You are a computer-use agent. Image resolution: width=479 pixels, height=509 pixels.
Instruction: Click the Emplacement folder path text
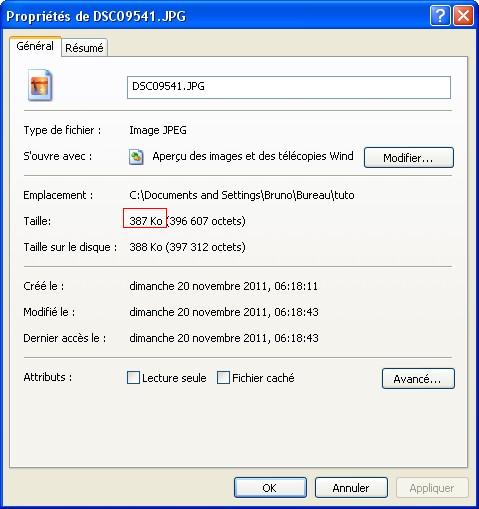pyautogui.click(x=242, y=195)
